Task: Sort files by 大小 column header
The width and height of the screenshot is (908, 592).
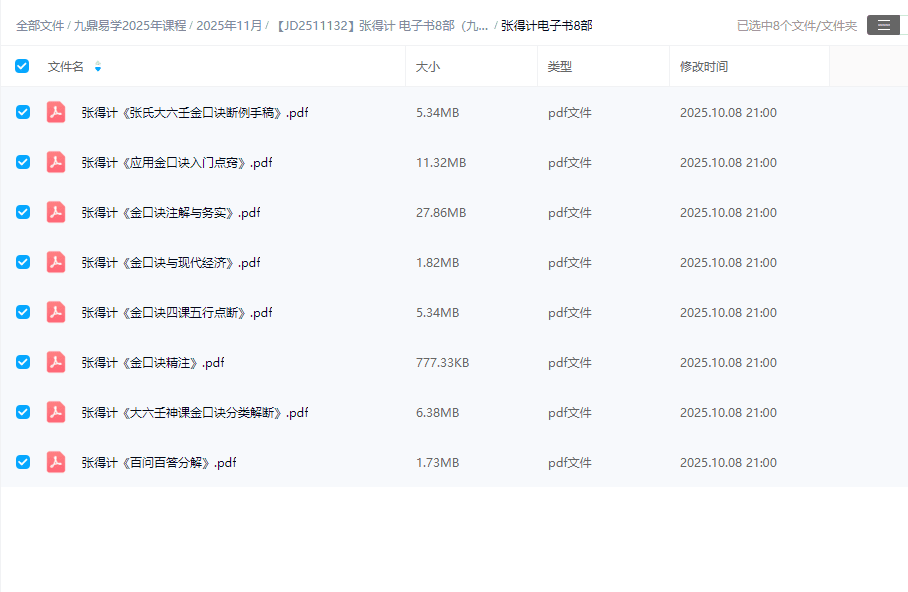Action: pos(428,67)
